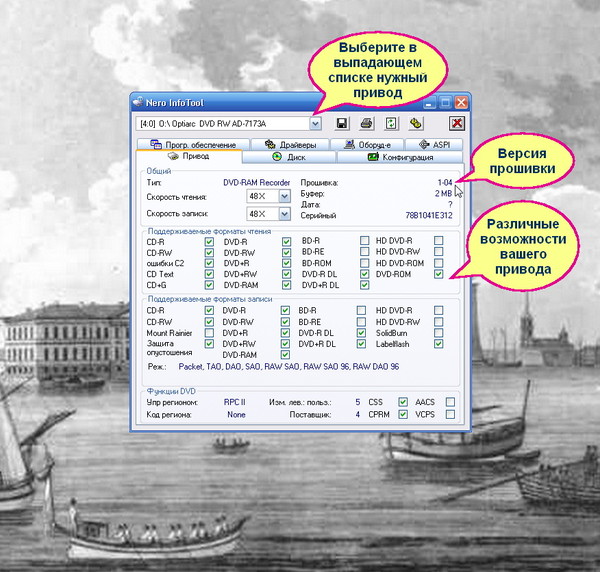The image size is (600, 572).
Task: Click the serial number 7881041E312
Action: tap(429, 215)
